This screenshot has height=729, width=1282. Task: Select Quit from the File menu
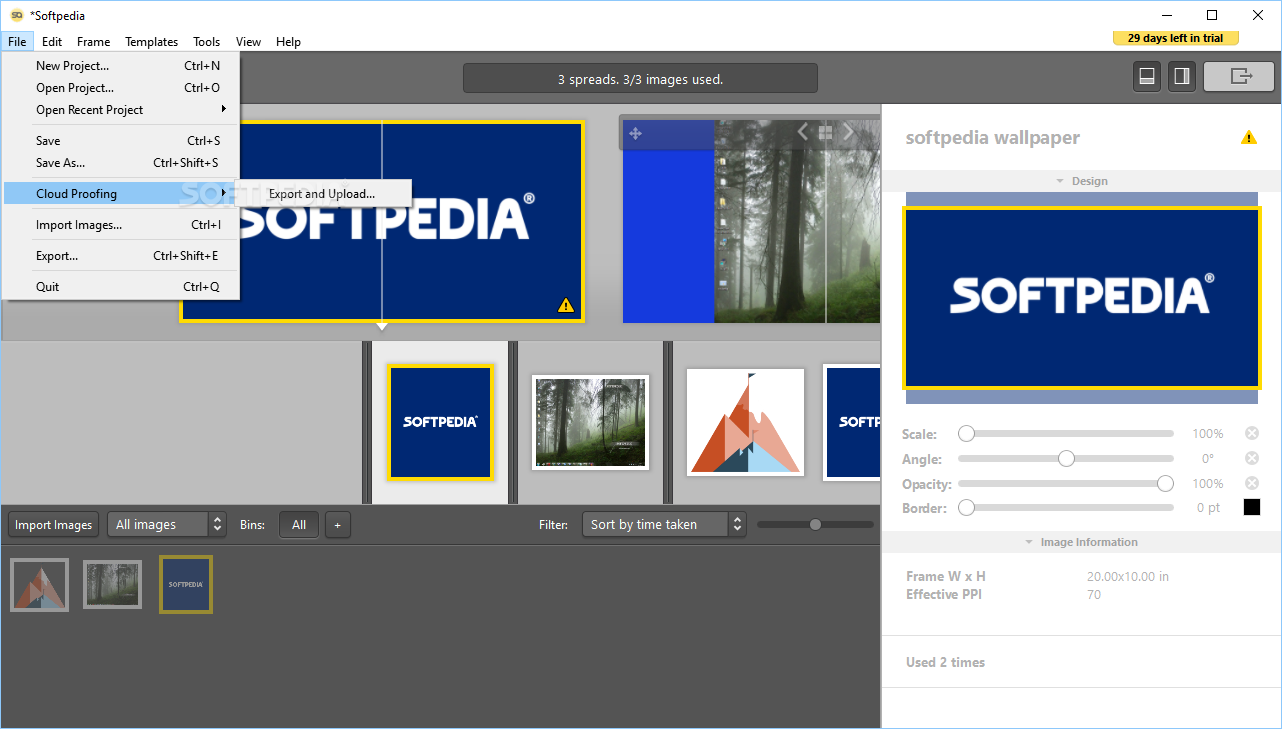(x=121, y=287)
